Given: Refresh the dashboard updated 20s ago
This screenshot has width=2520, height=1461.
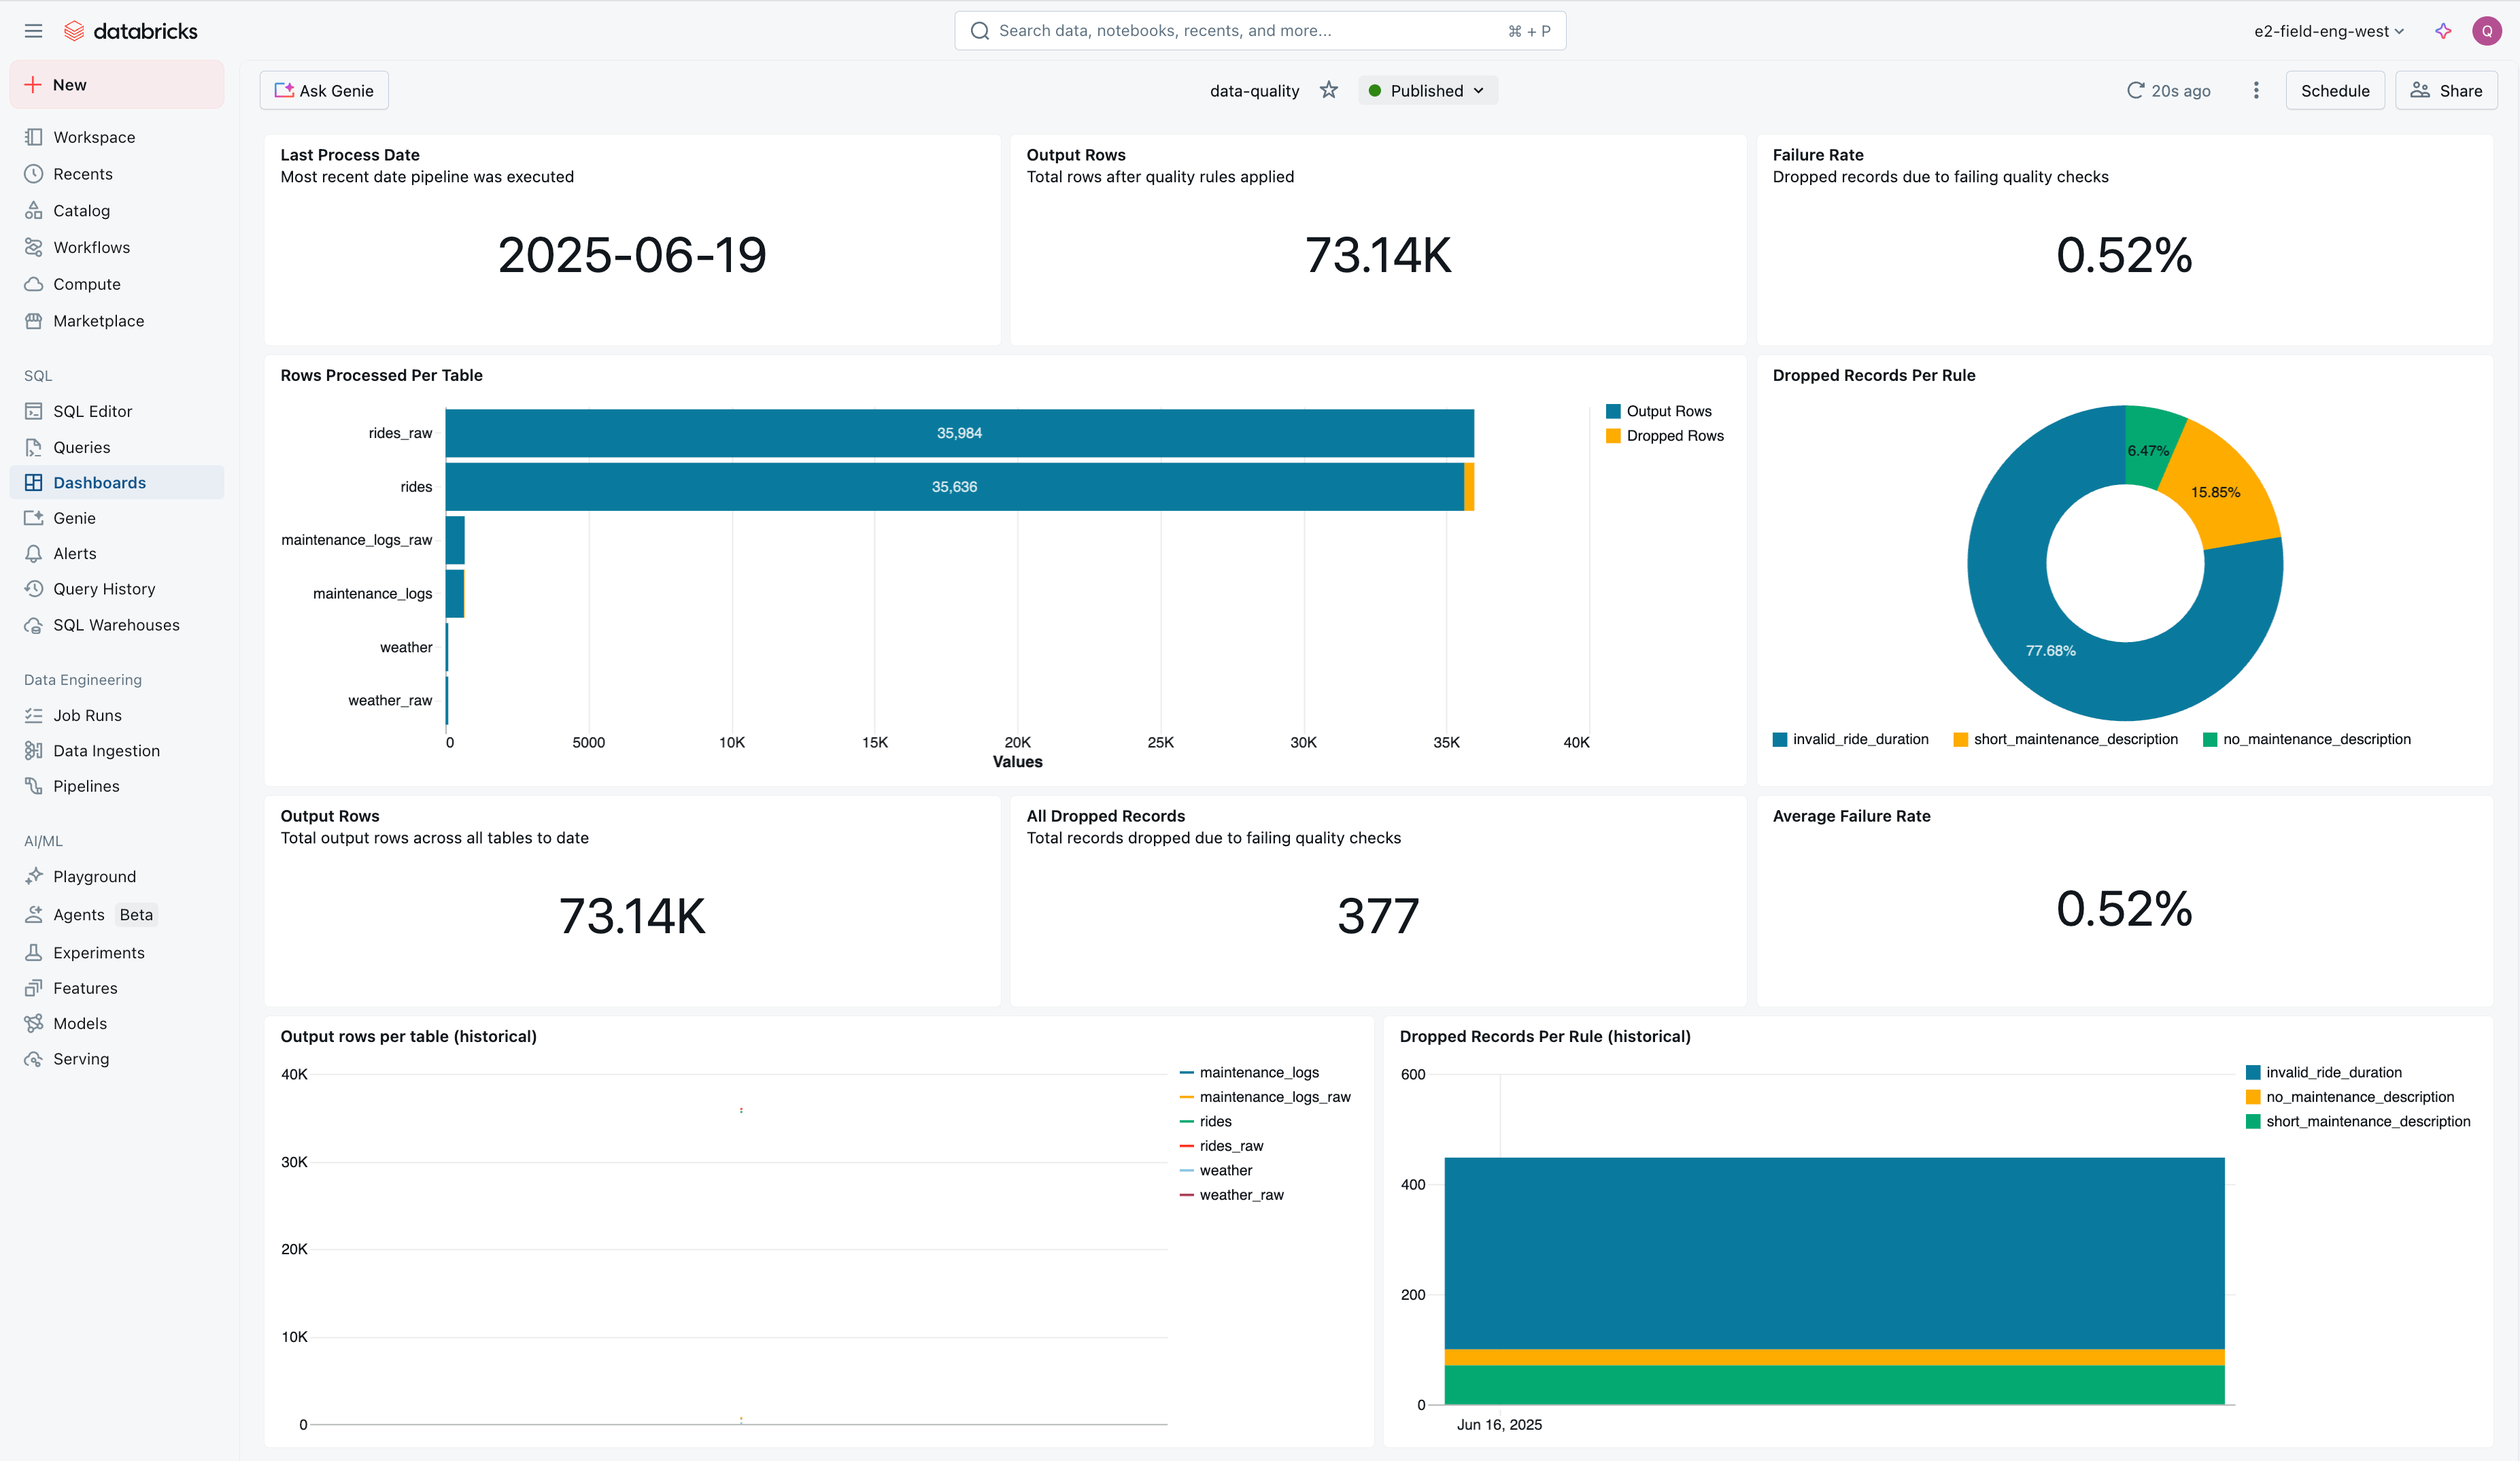Looking at the screenshot, I should click(2168, 90).
